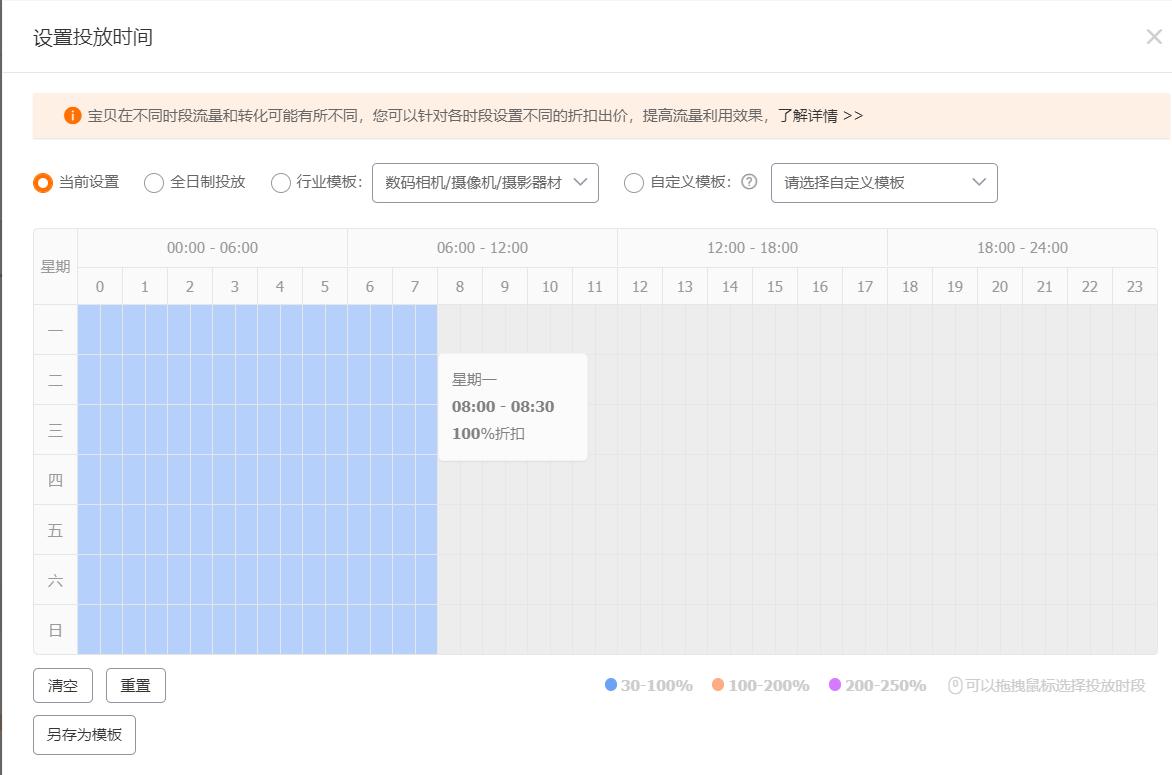Click the blue 30-100% legend dot

pyautogui.click(x=611, y=685)
